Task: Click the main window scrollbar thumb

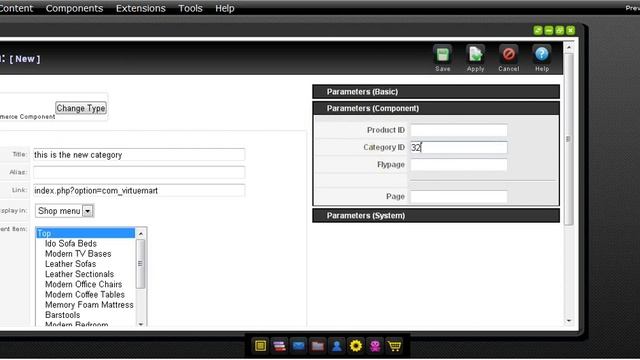Action: [x=569, y=139]
